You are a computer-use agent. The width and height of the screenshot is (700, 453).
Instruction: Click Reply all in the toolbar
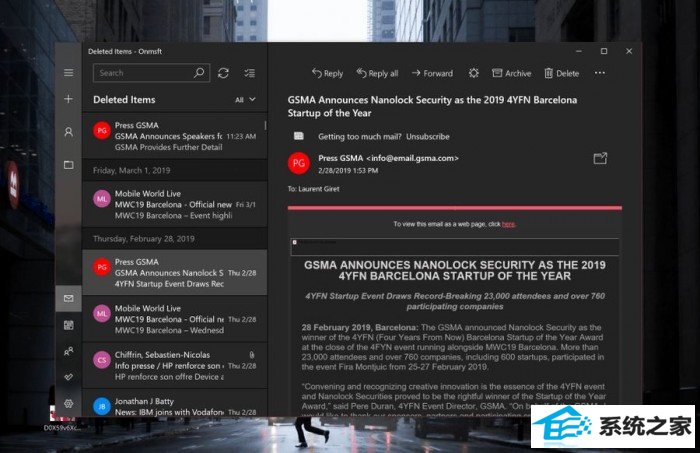pyautogui.click(x=377, y=73)
